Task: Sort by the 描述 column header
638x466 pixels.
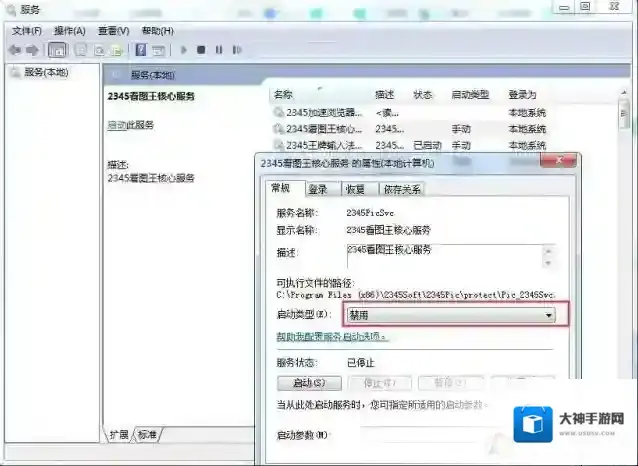Action: [x=384, y=95]
